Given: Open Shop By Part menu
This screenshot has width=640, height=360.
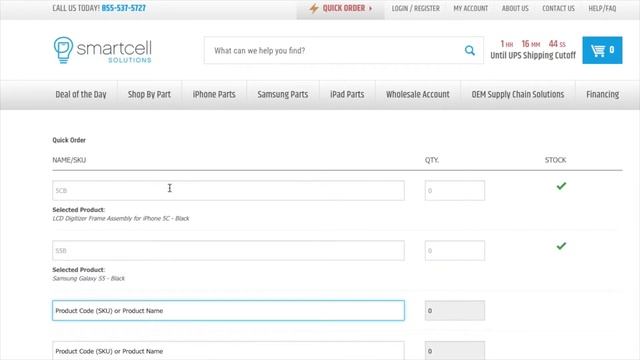Looking at the screenshot, I should [x=149, y=95].
